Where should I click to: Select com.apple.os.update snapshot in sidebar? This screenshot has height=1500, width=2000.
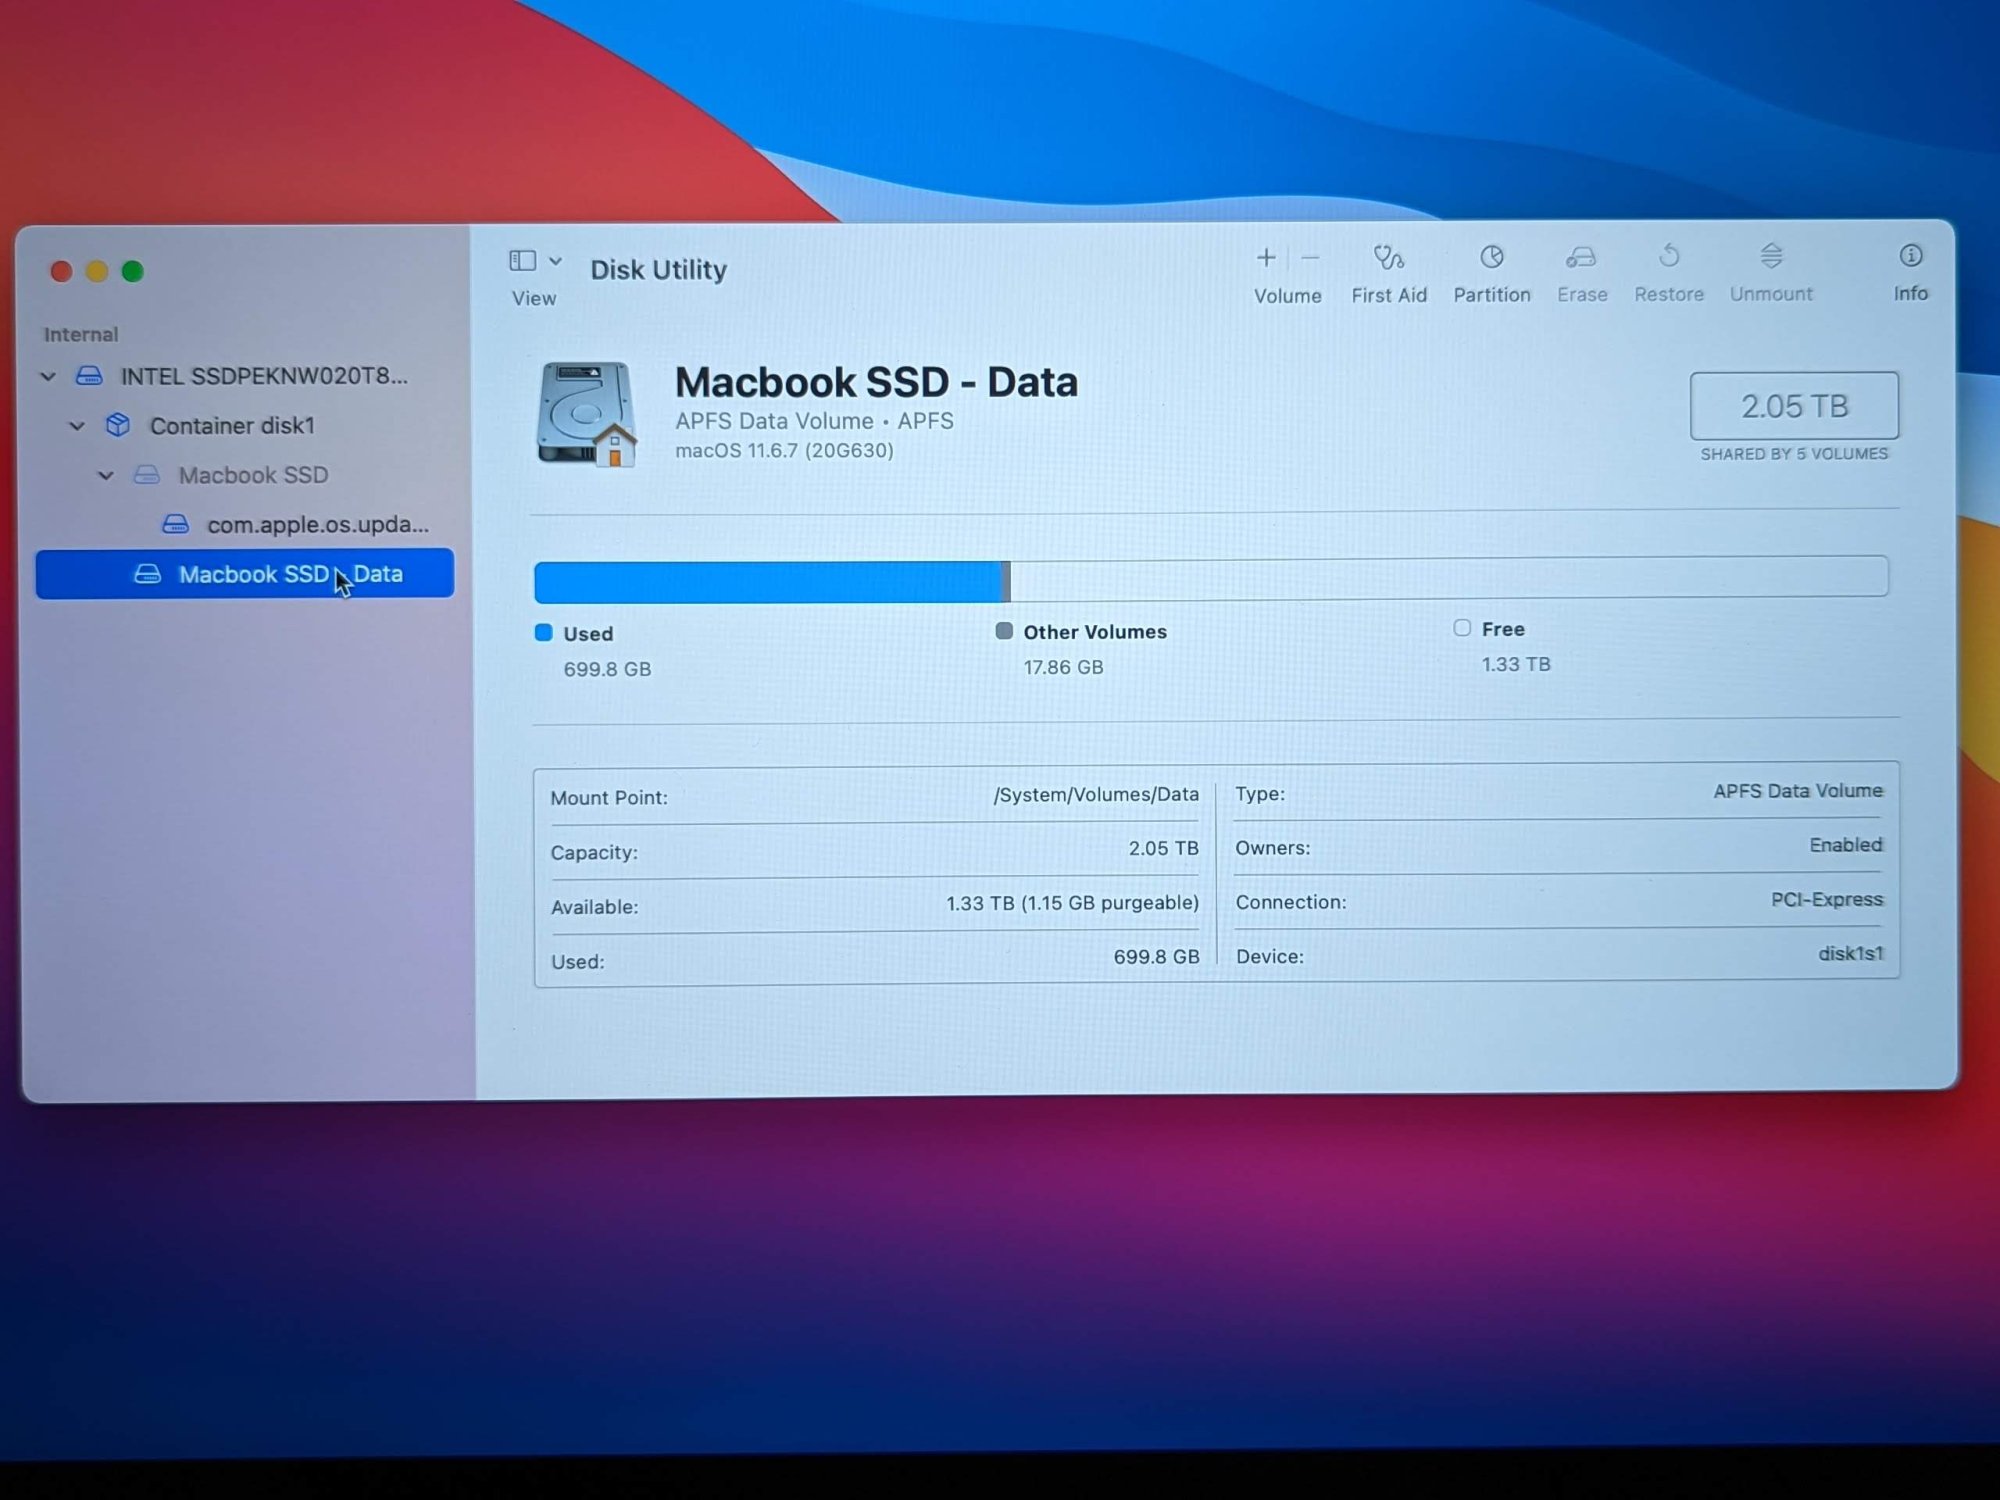tap(316, 524)
